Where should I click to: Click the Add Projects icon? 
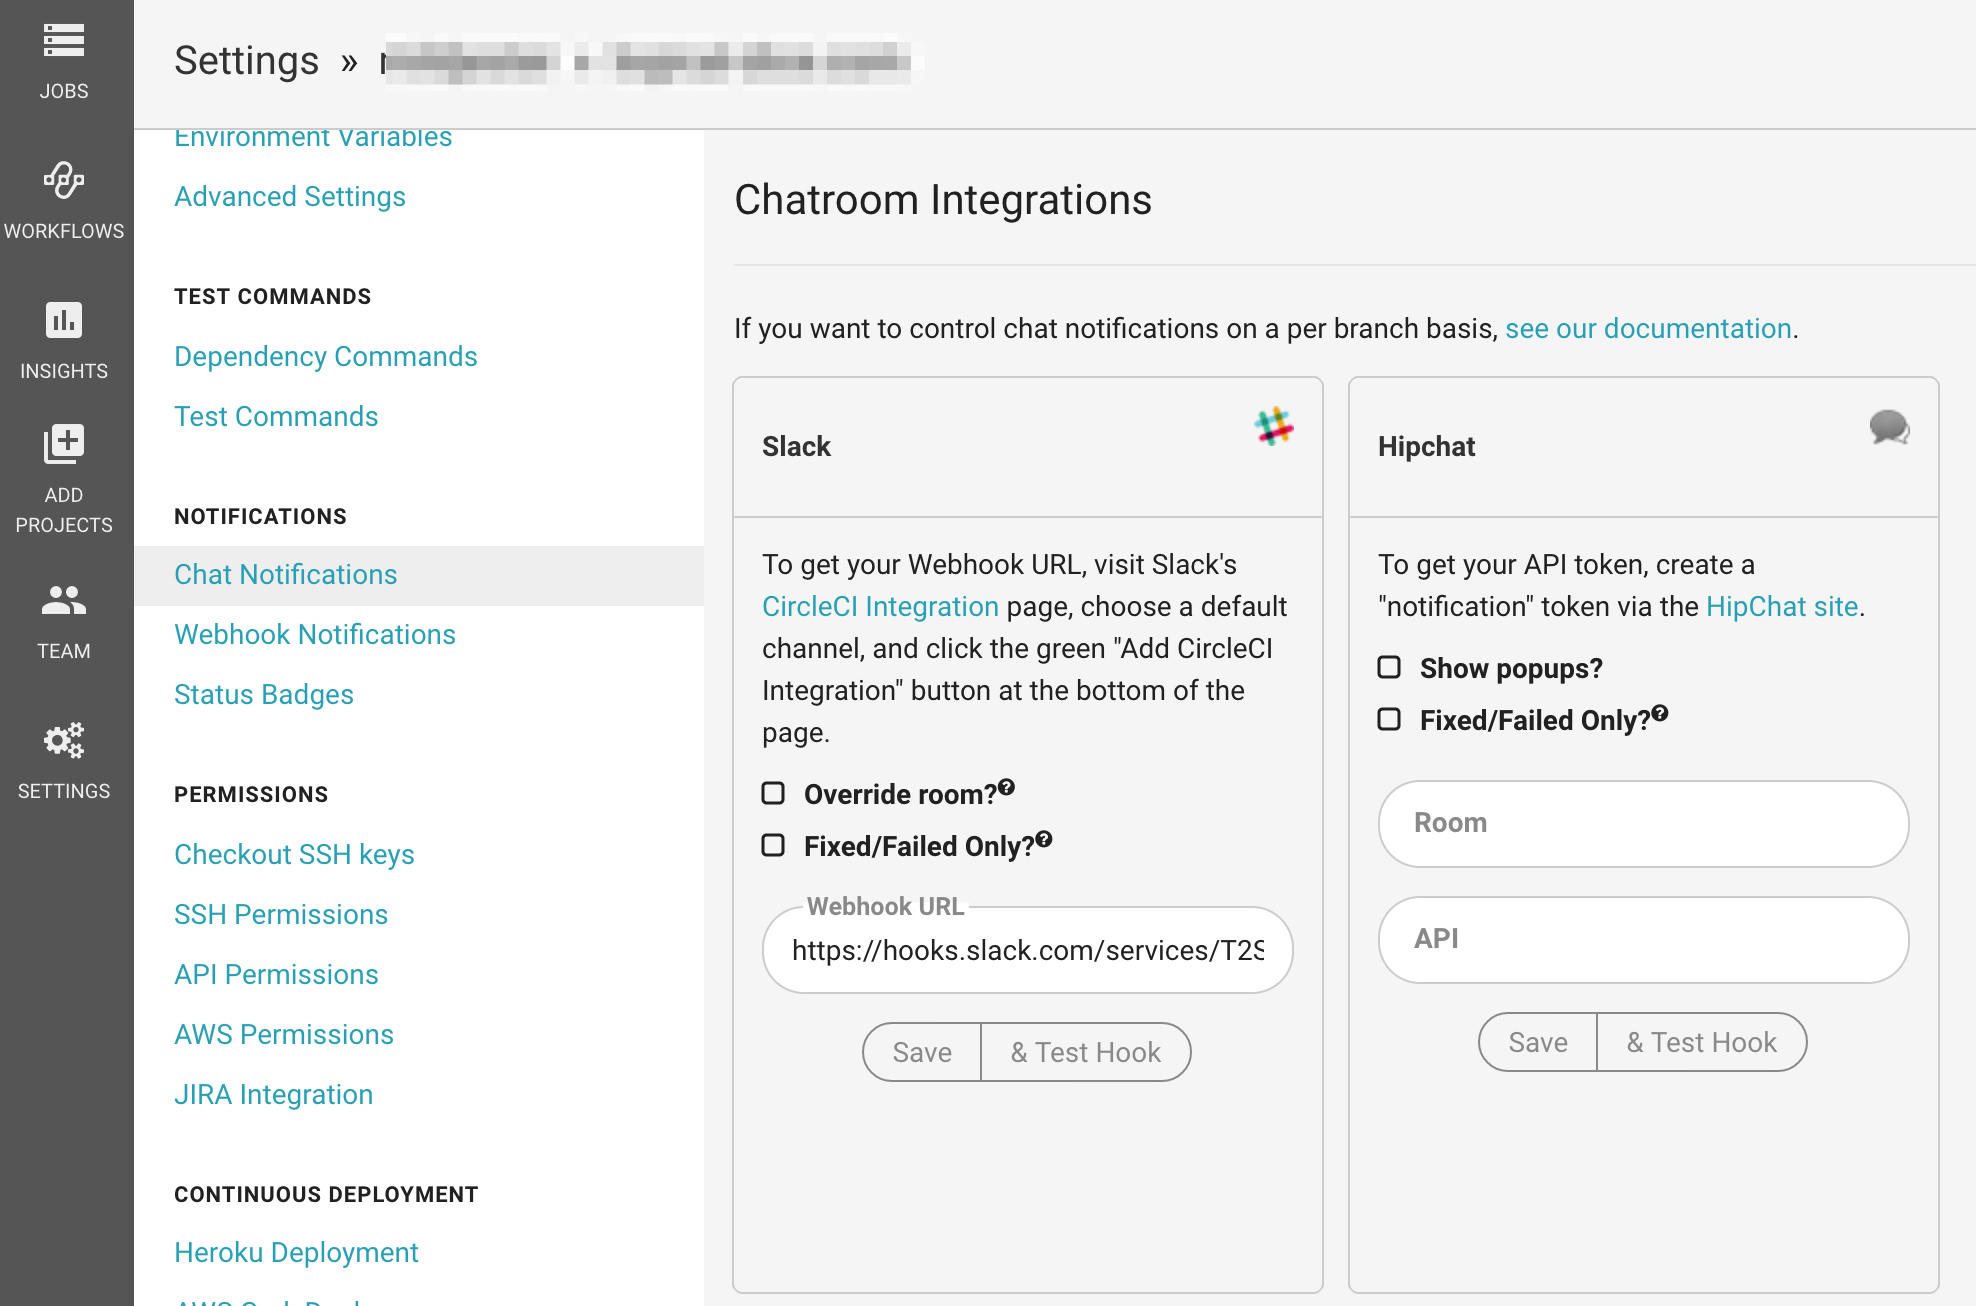[64, 444]
